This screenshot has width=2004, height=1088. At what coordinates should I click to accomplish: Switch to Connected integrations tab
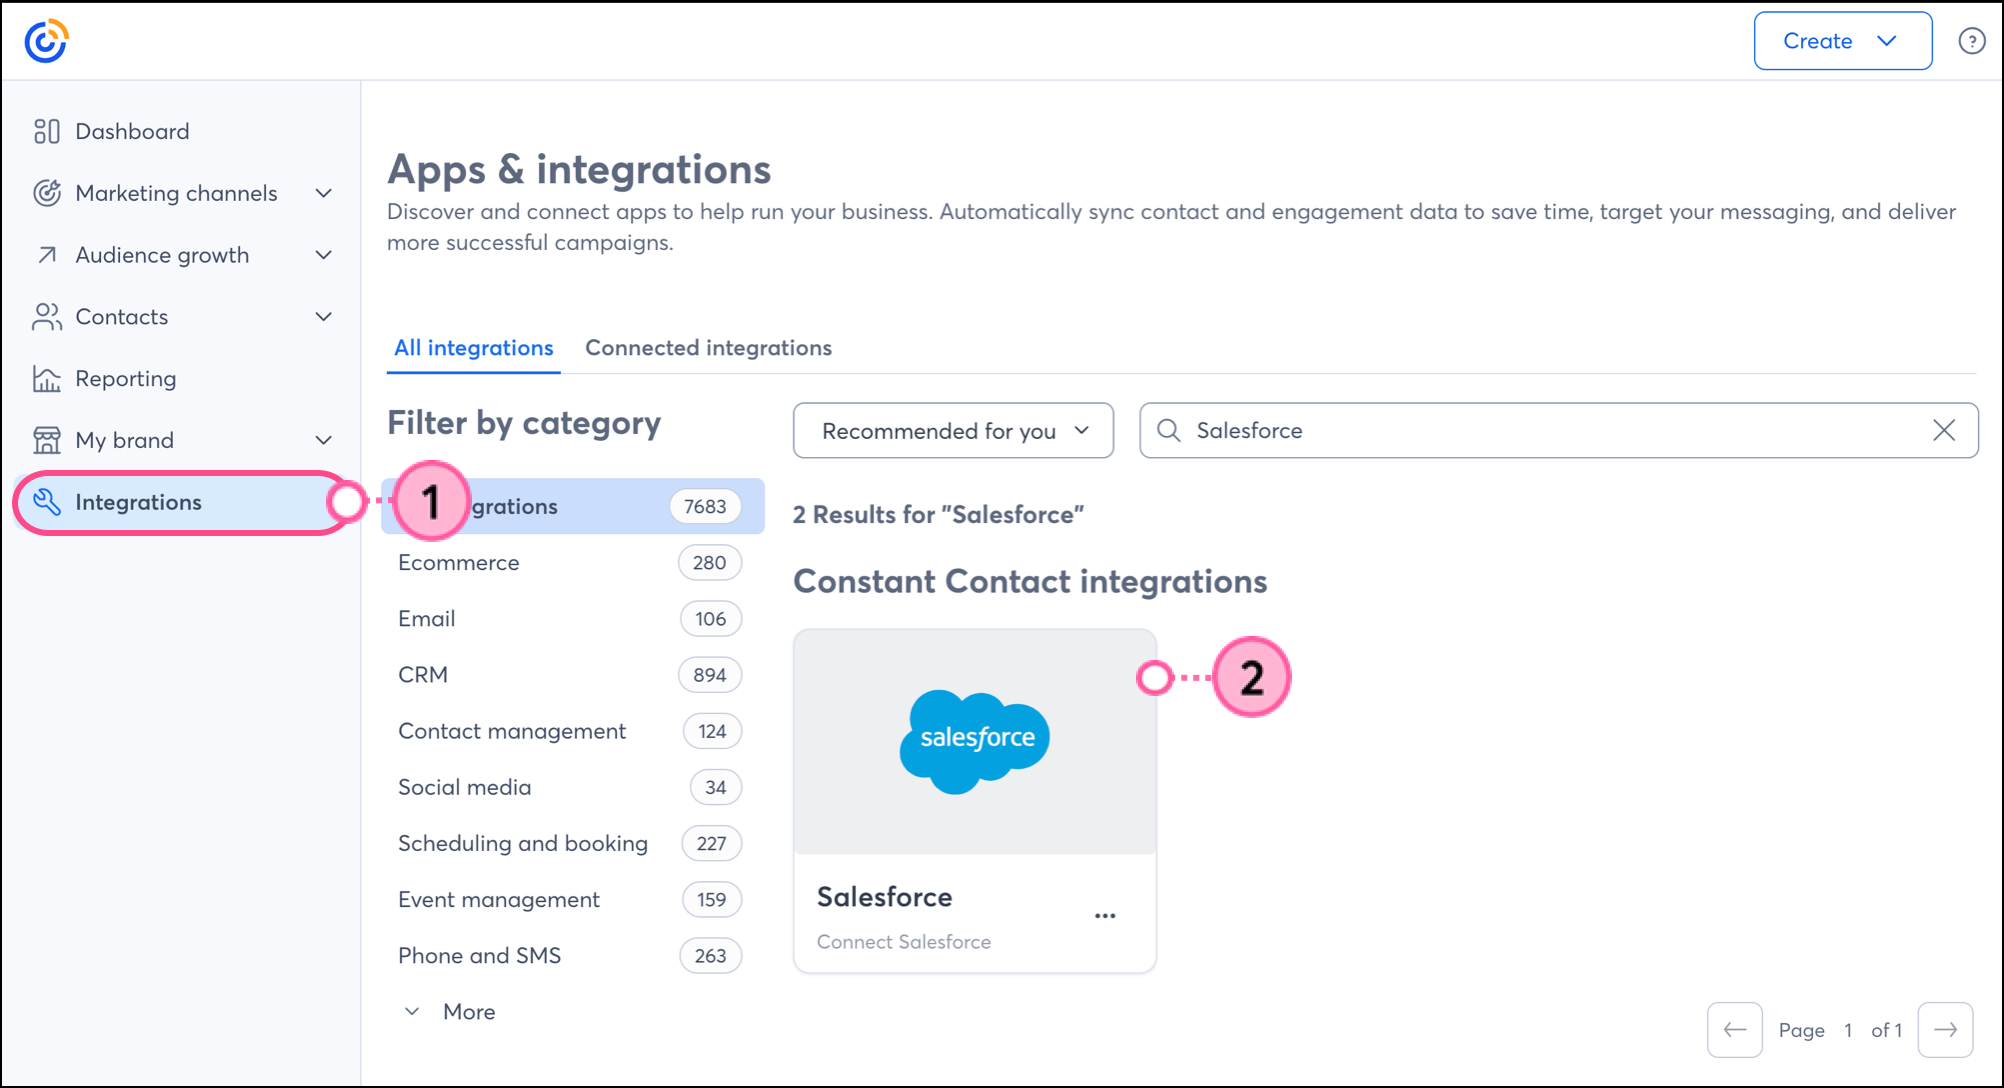pyautogui.click(x=708, y=348)
